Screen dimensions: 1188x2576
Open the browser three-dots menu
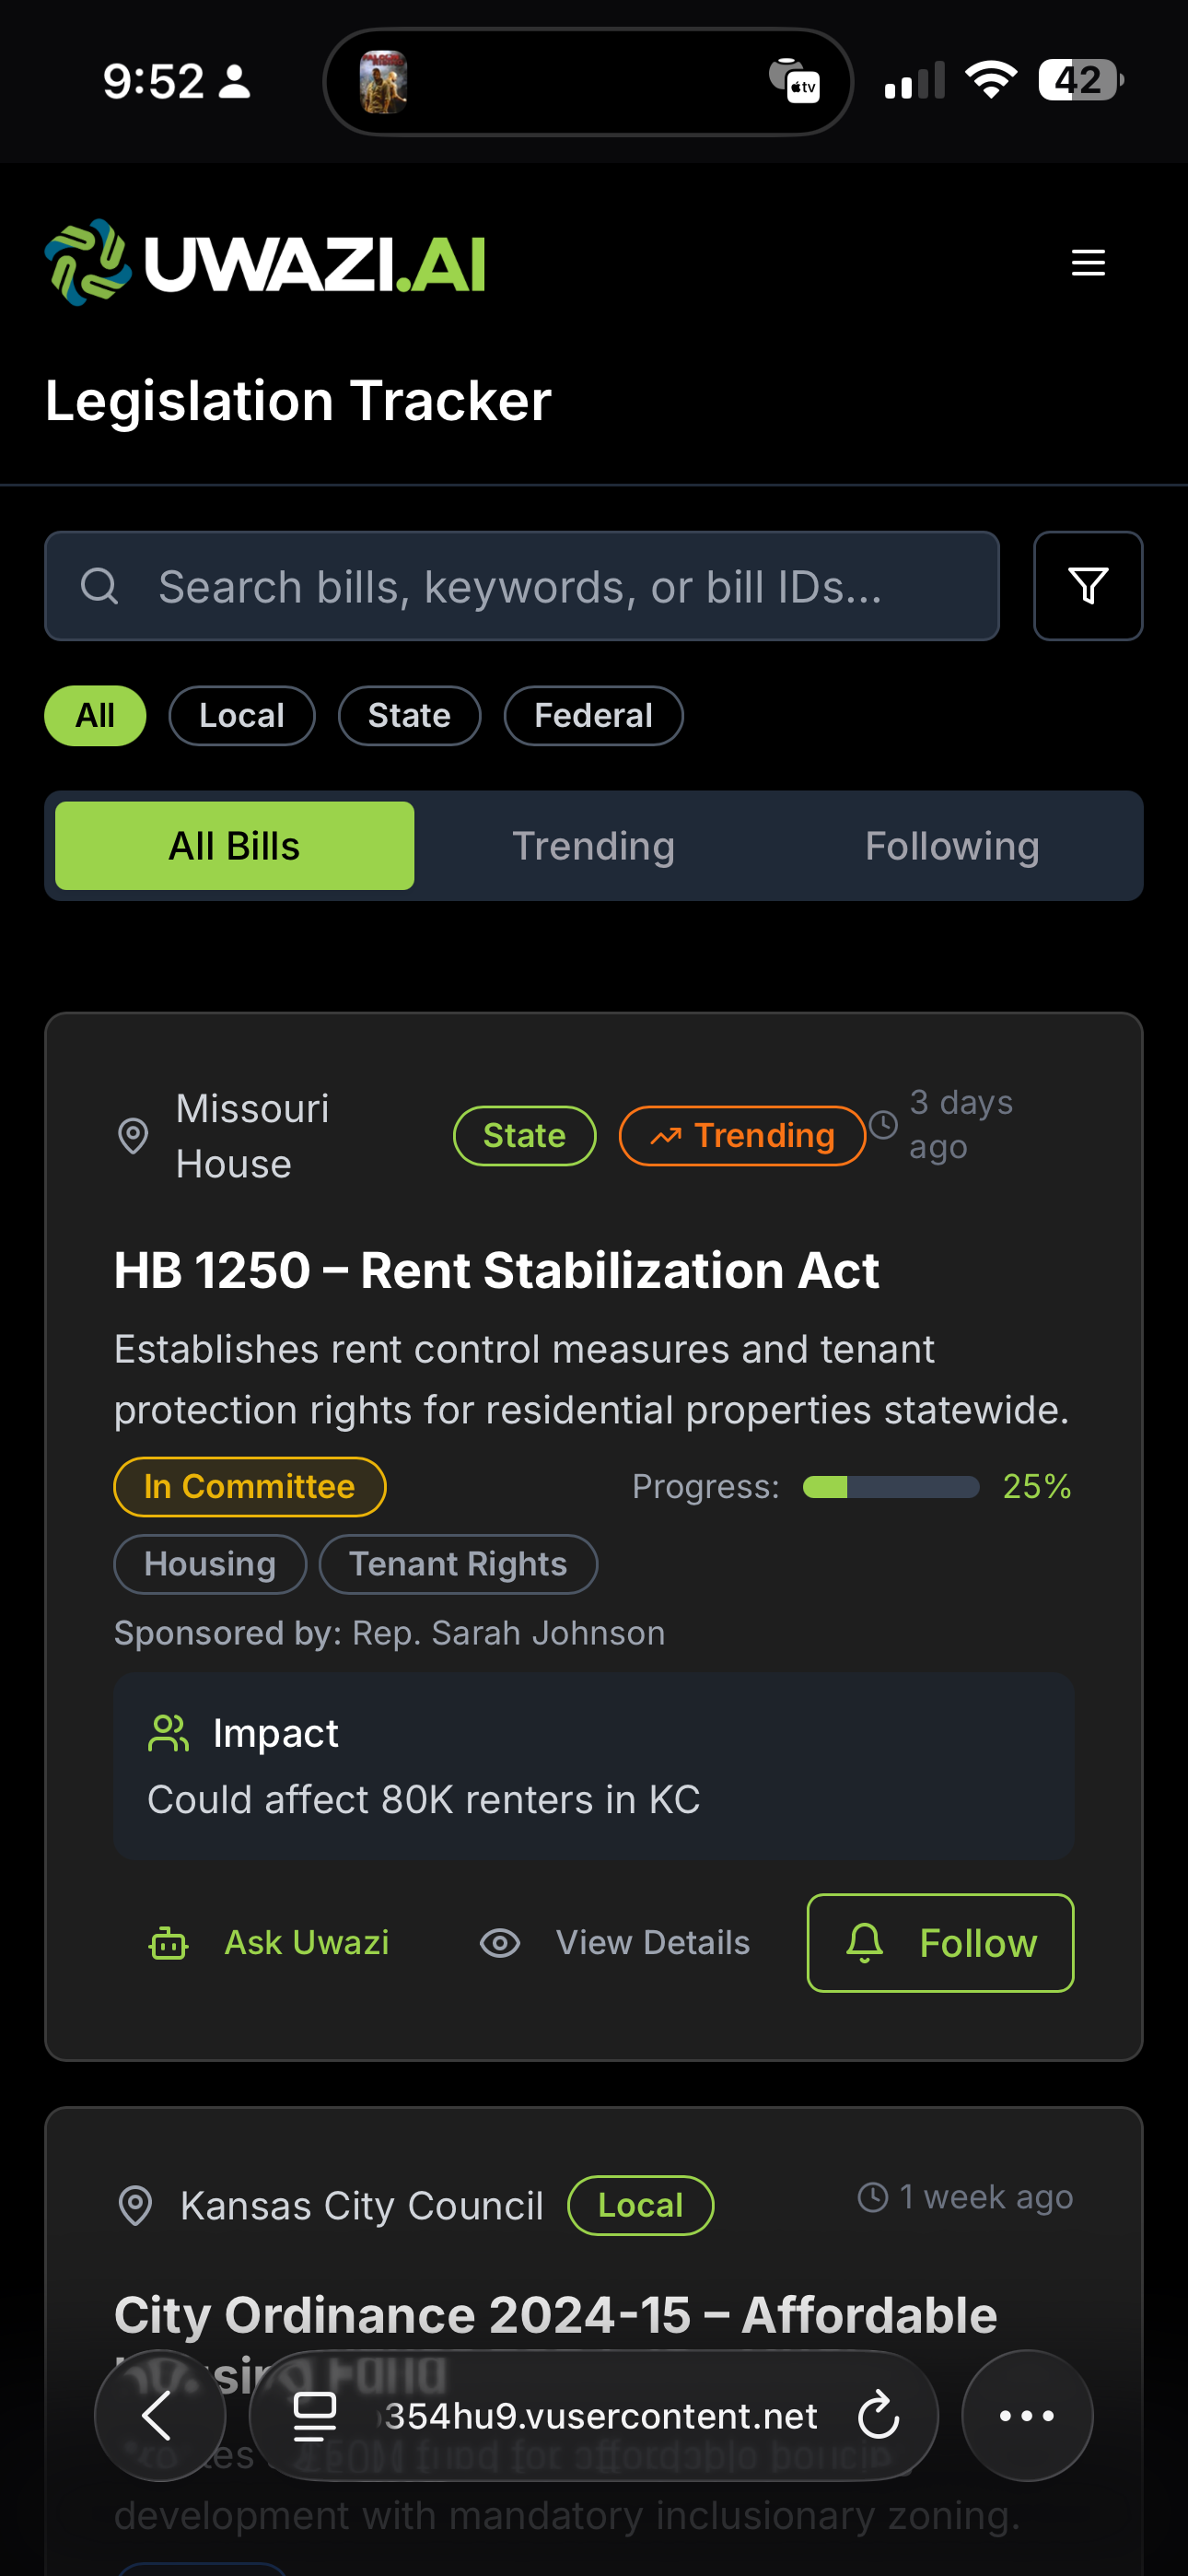(x=1026, y=2416)
